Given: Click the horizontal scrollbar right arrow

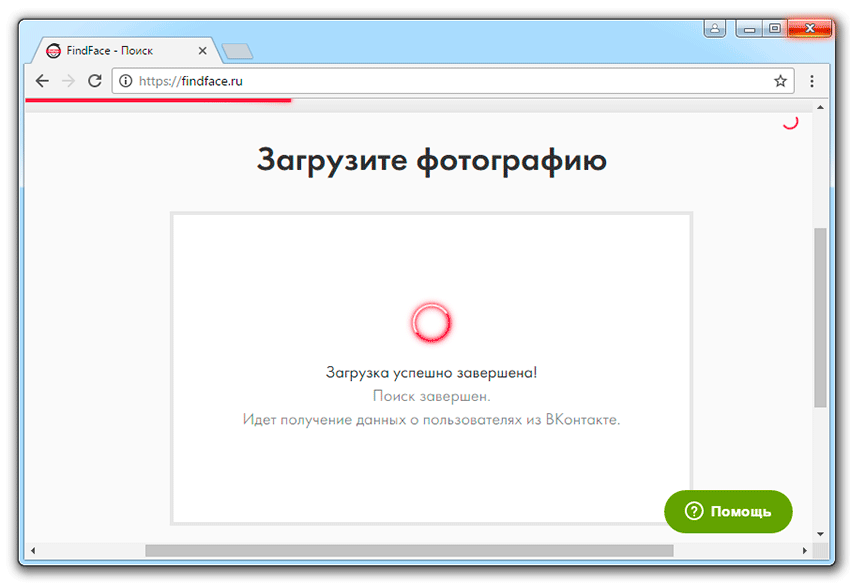Looking at the screenshot, I should pyautogui.click(x=804, y=550).
